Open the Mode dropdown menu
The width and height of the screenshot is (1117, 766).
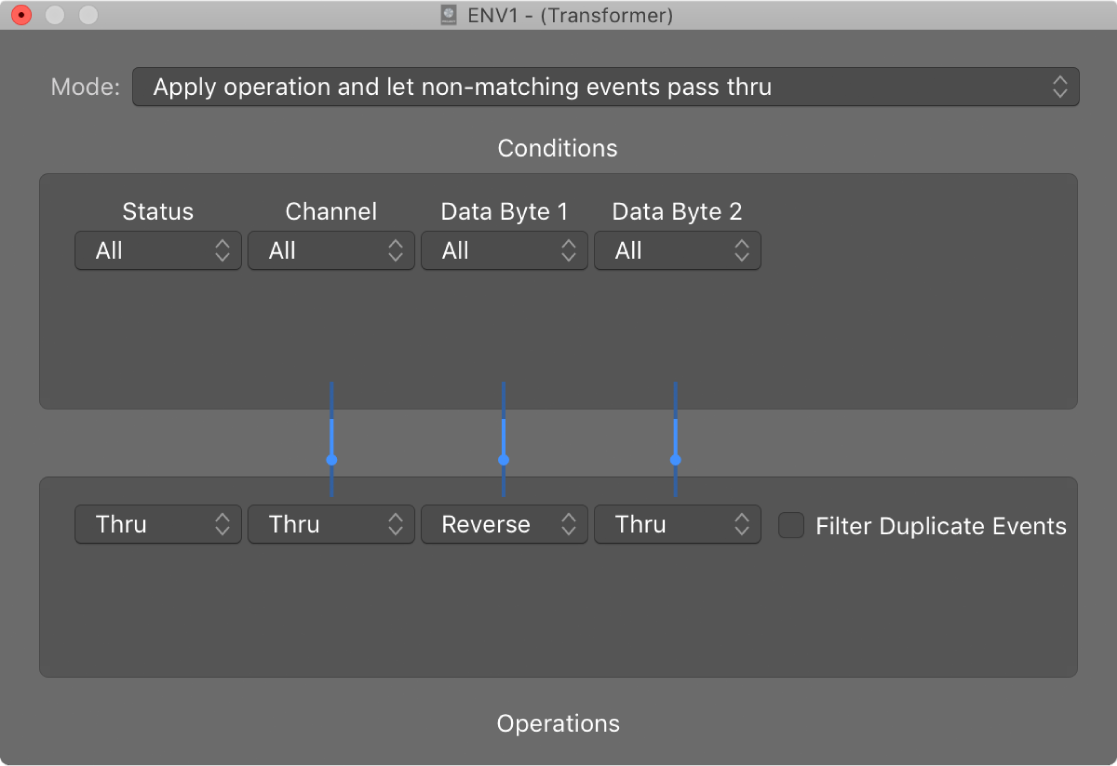tap(606, 87)
